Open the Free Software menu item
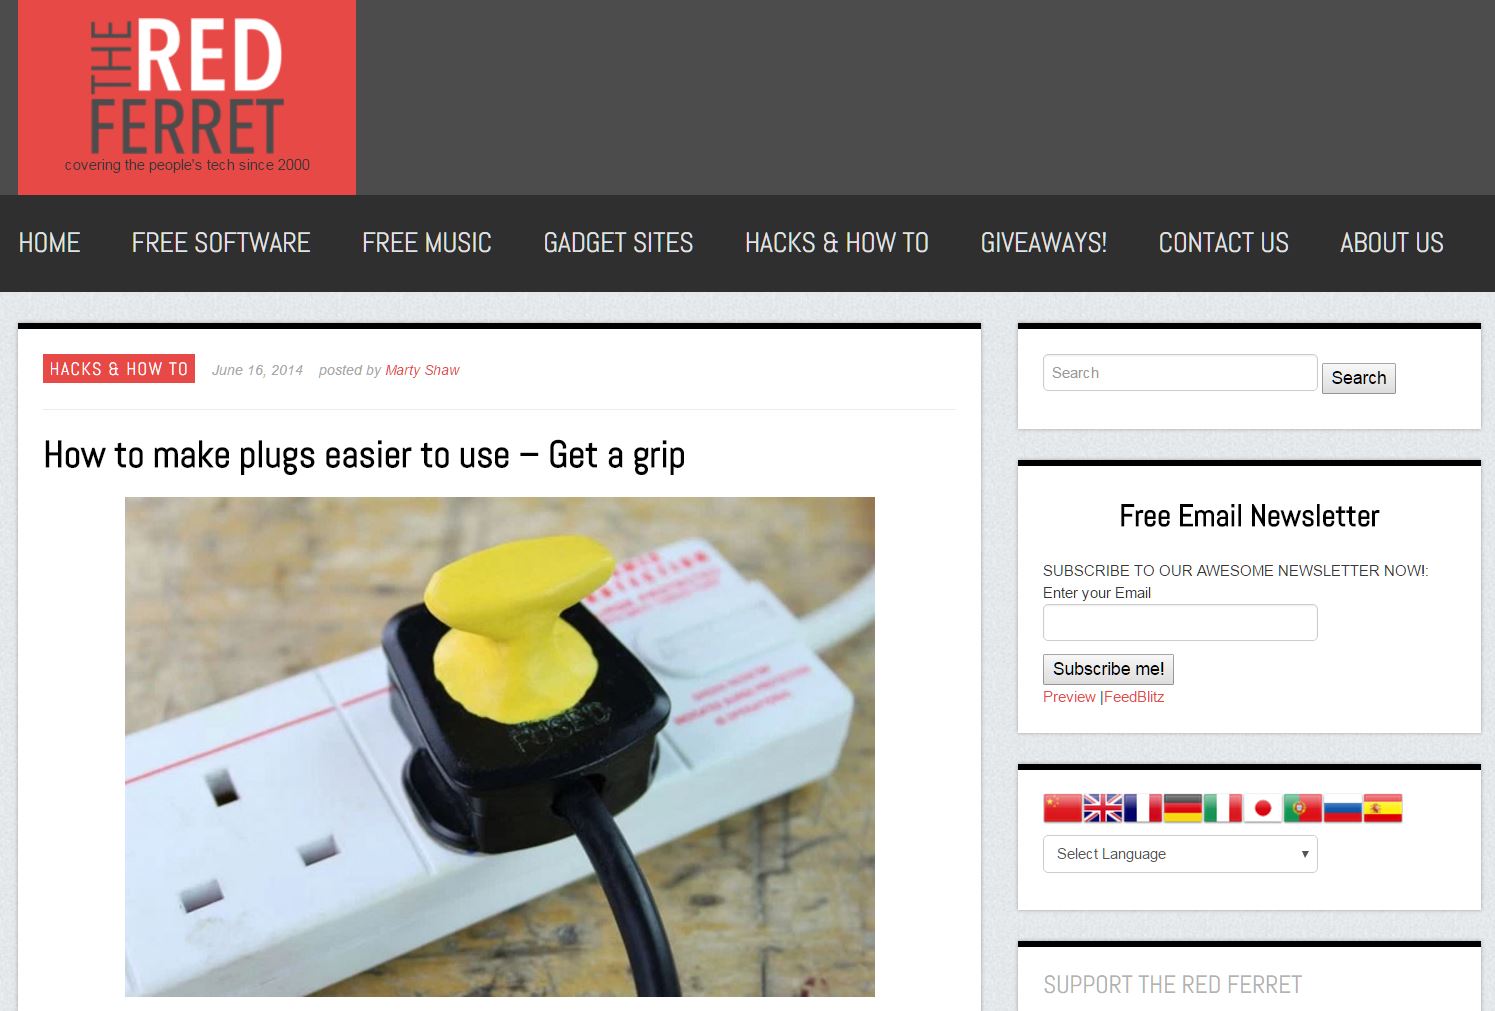1495x1011 pixels. (x=221, y=243)
